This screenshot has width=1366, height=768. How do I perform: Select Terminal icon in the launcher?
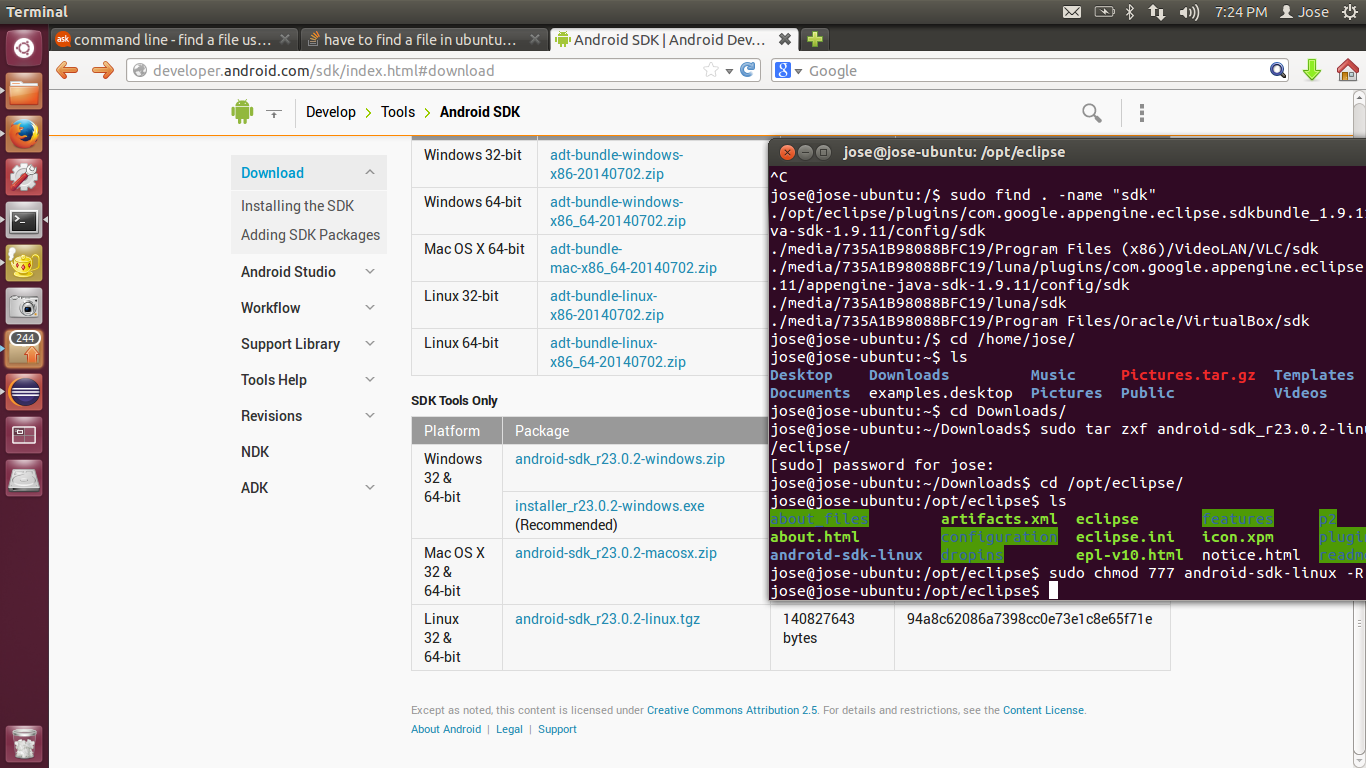pos(24,220)
